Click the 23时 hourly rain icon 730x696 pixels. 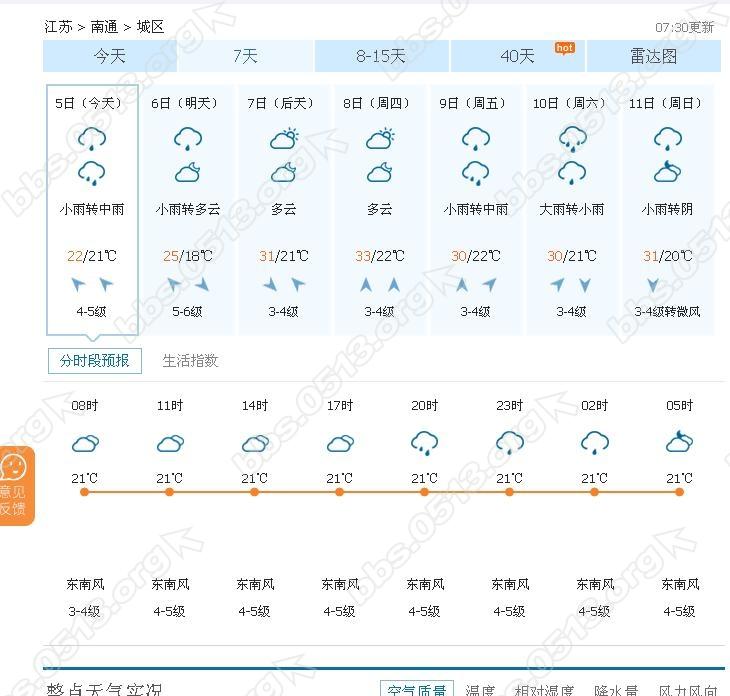click(x=510, y=443)
